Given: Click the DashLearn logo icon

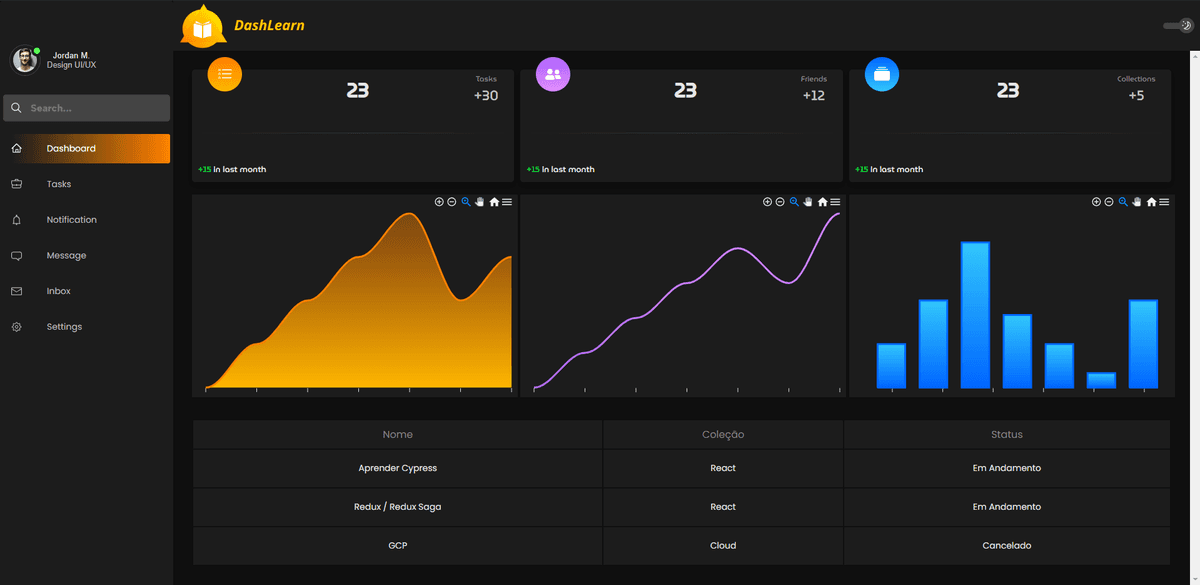Looking at the screenshot, I should [x=203, y=25].
